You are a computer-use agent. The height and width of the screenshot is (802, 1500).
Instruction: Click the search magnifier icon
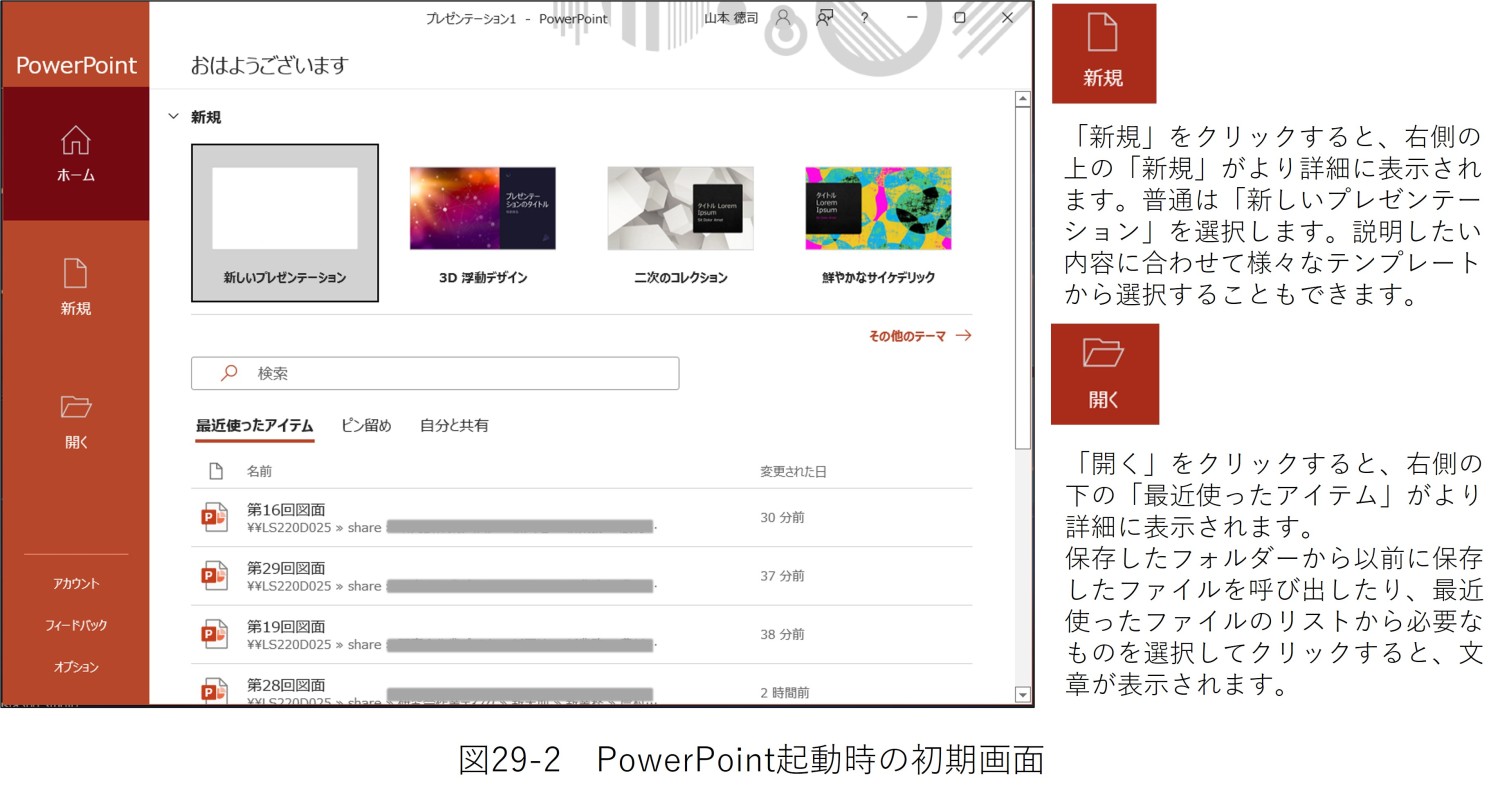[229, 373]
